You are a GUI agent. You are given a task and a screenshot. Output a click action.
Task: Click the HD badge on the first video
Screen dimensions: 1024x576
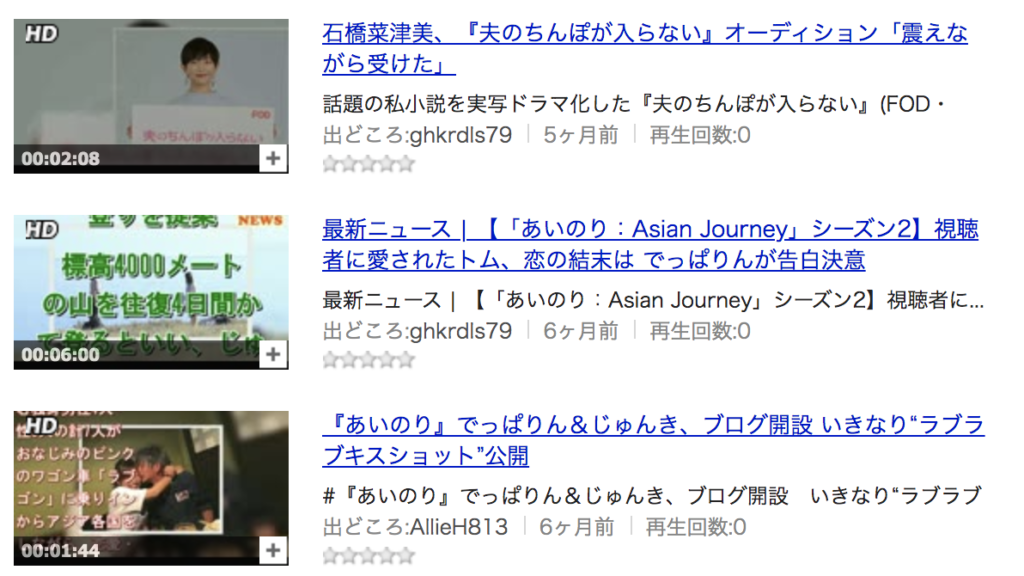click(x=41, y=33)
